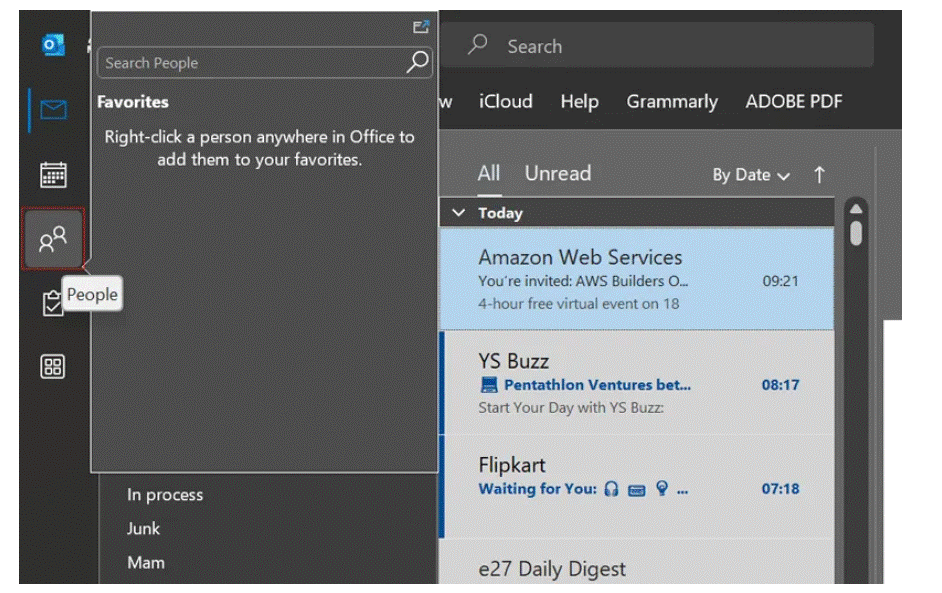Open the YS Buzz email
The image size is (942, 593).
coord(637,383)
